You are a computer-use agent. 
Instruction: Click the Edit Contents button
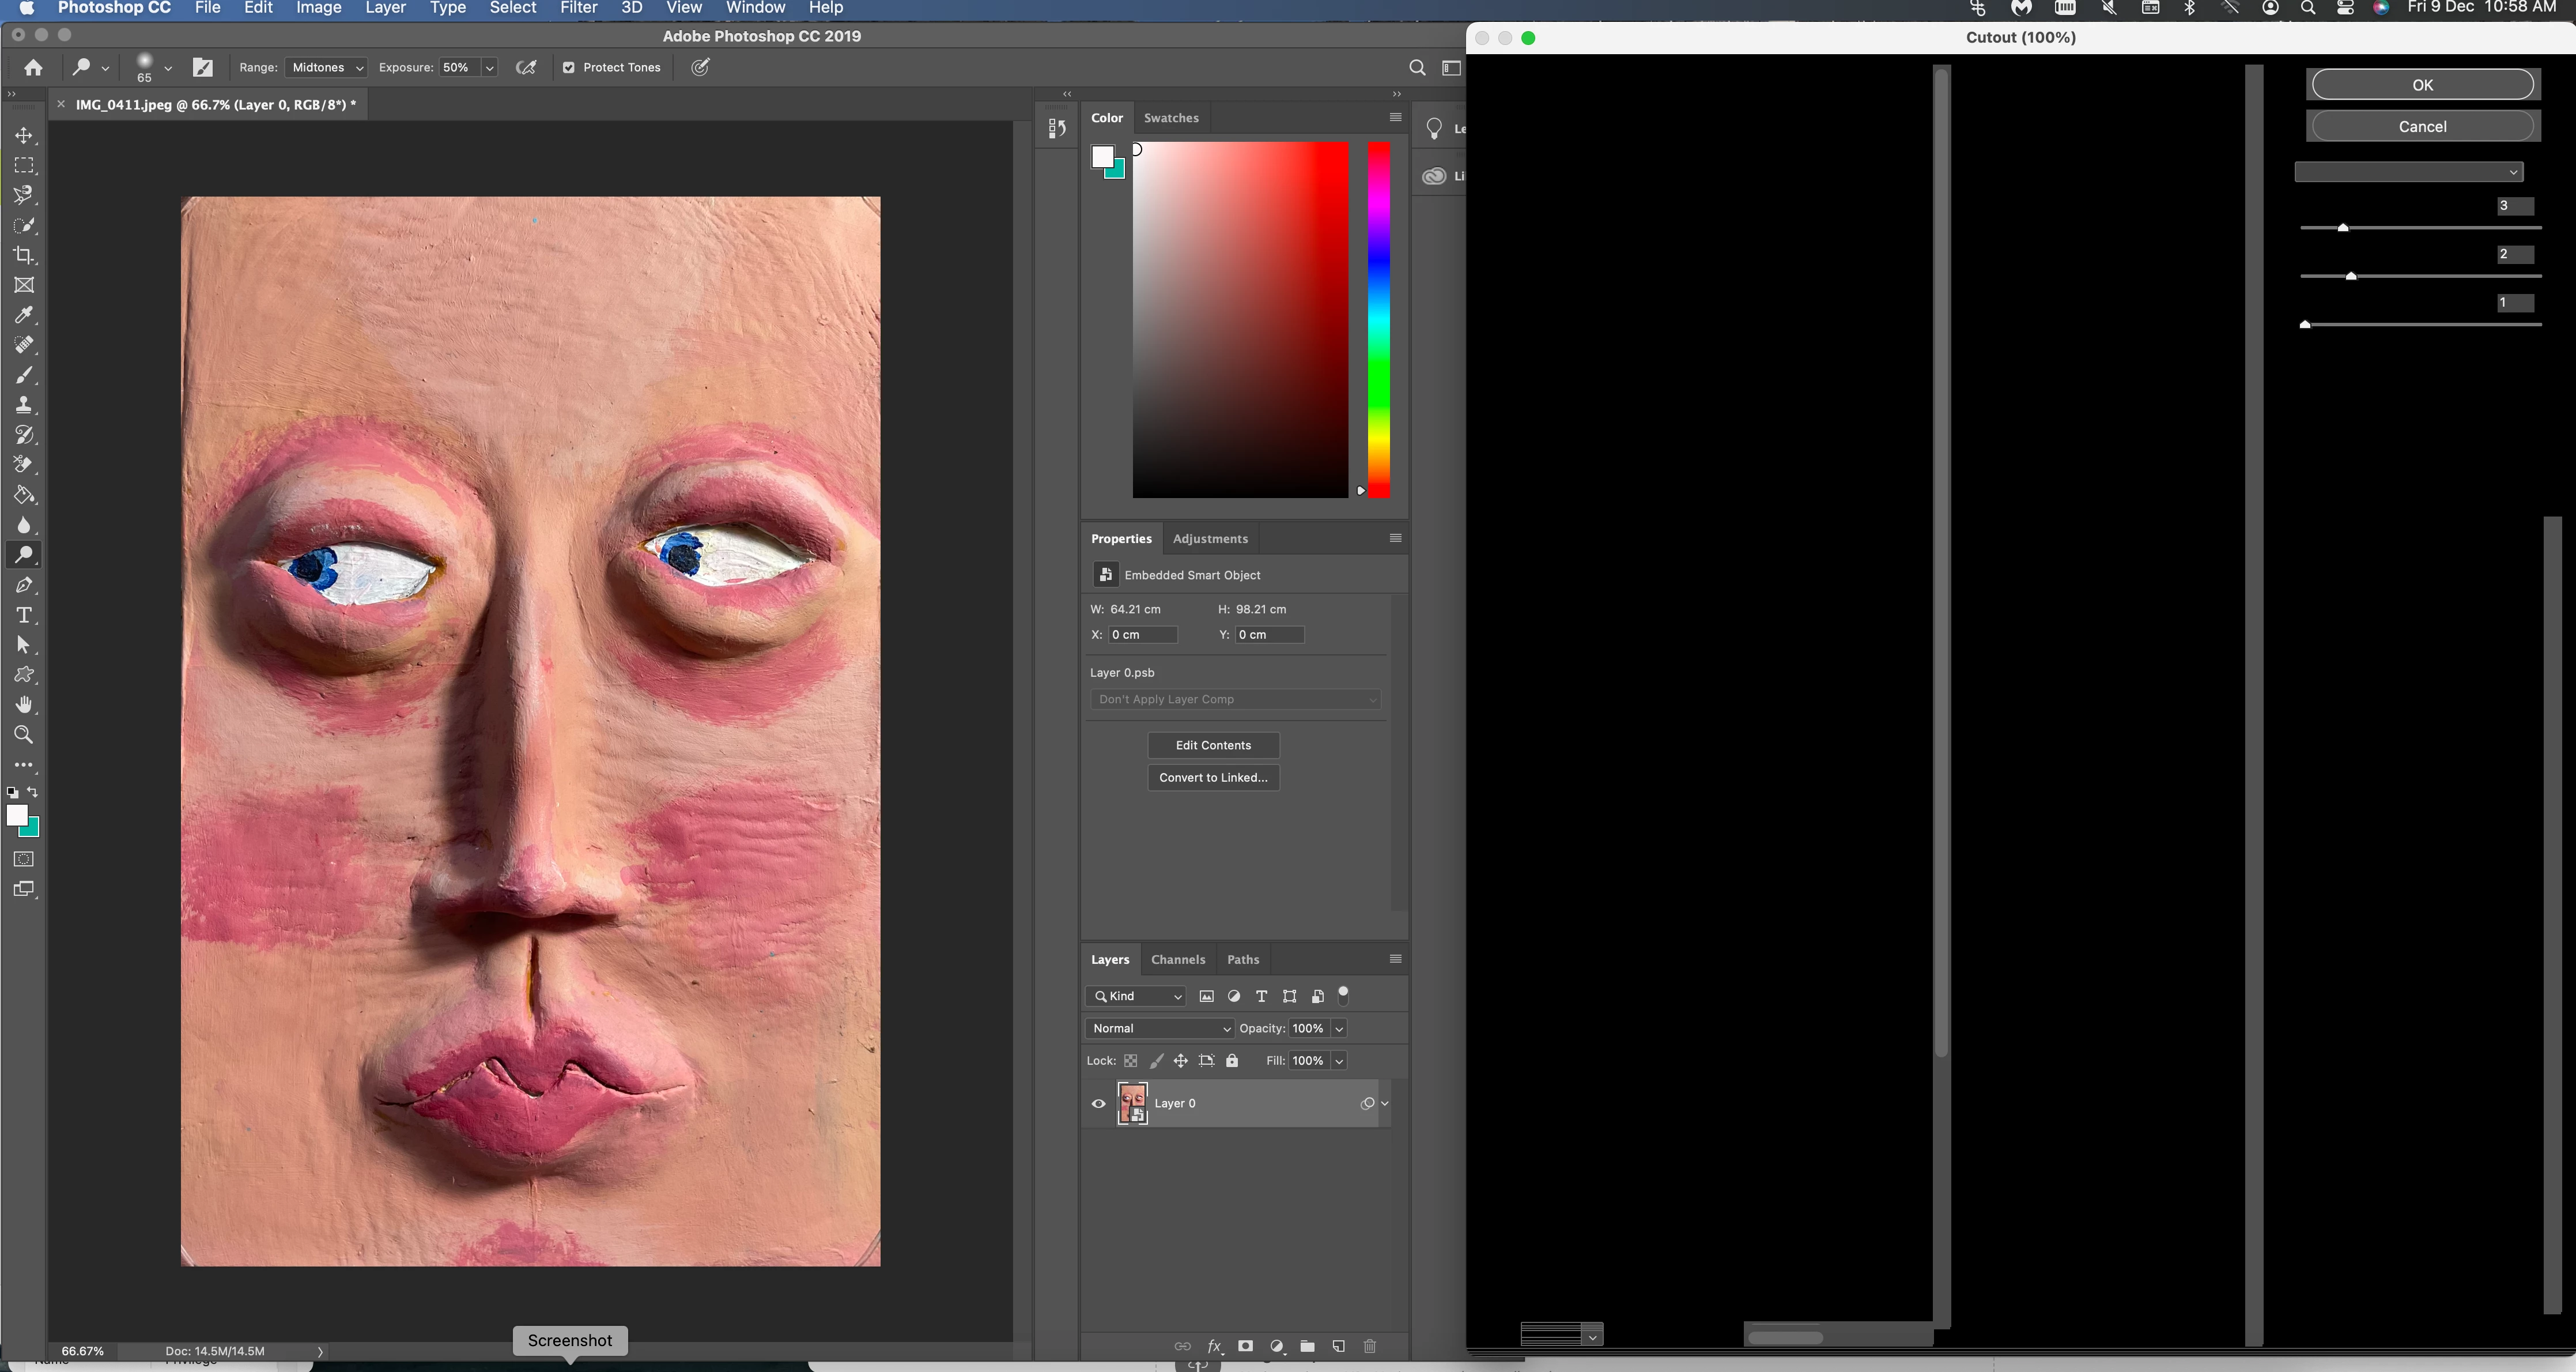[1213, 745]
